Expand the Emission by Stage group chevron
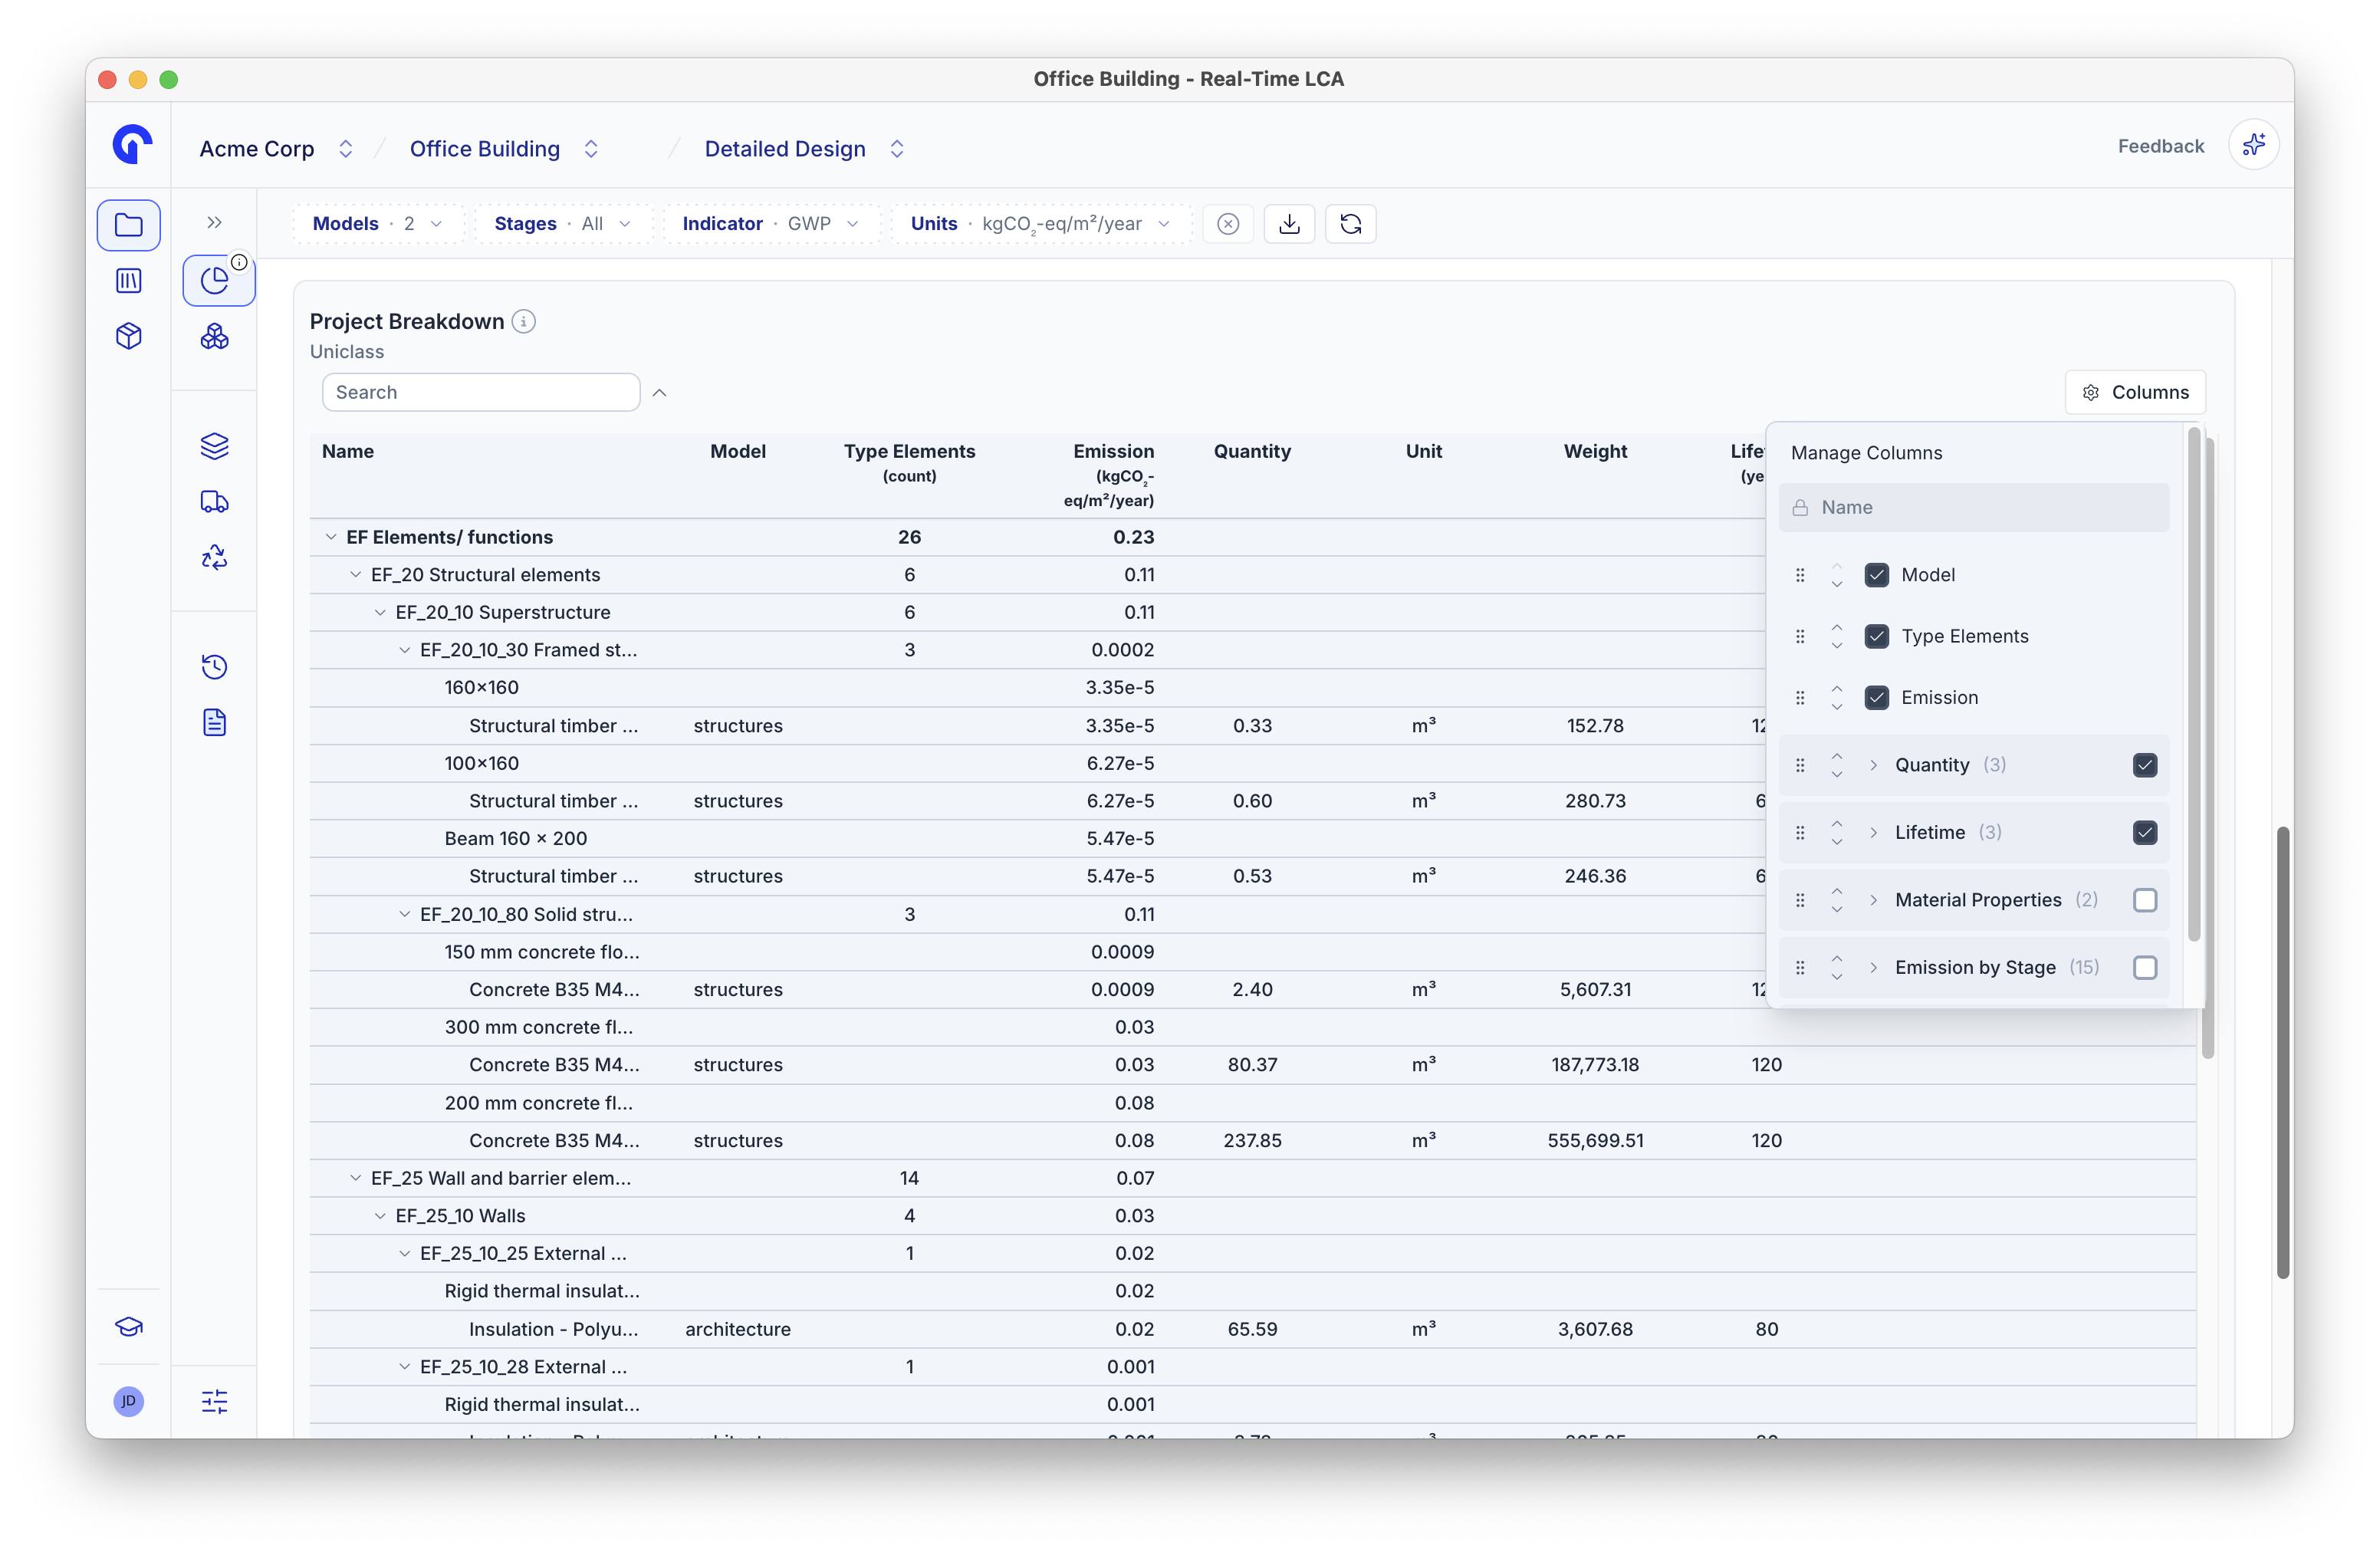 click(x=1874, y=968)
